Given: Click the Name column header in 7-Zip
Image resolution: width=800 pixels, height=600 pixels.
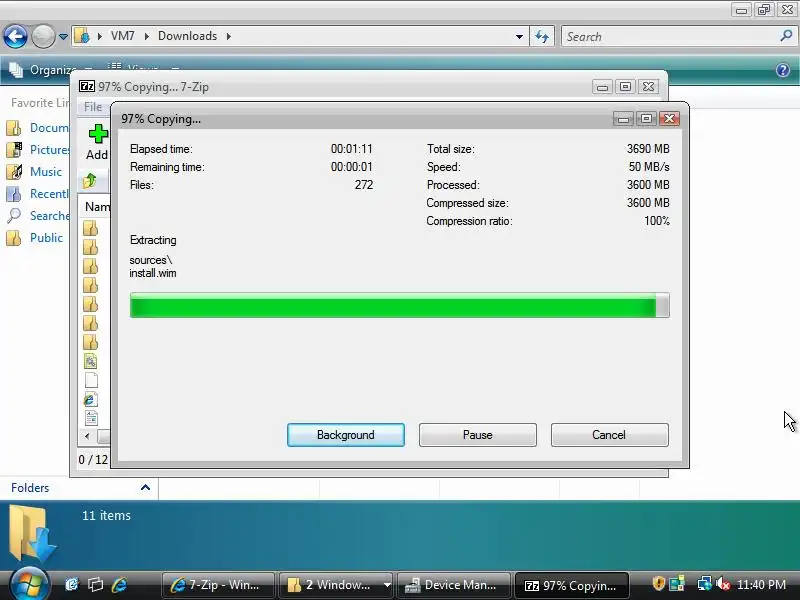Looking at the screenshot, I should point(97,207).
